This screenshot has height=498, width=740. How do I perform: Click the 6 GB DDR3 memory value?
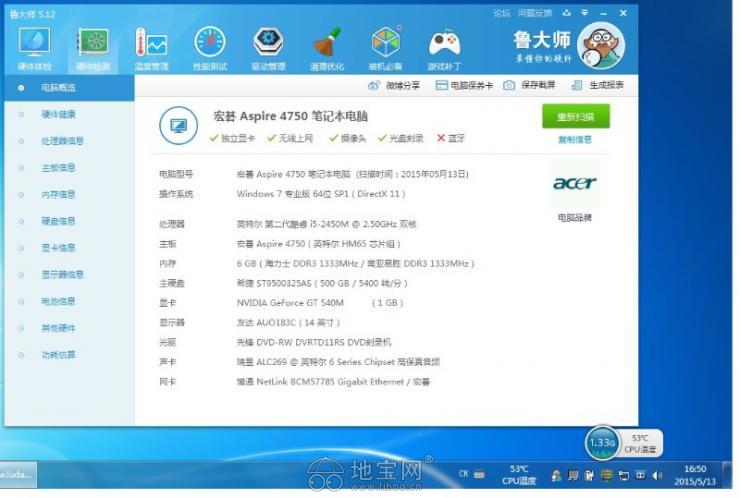click(x=355, y=264)
